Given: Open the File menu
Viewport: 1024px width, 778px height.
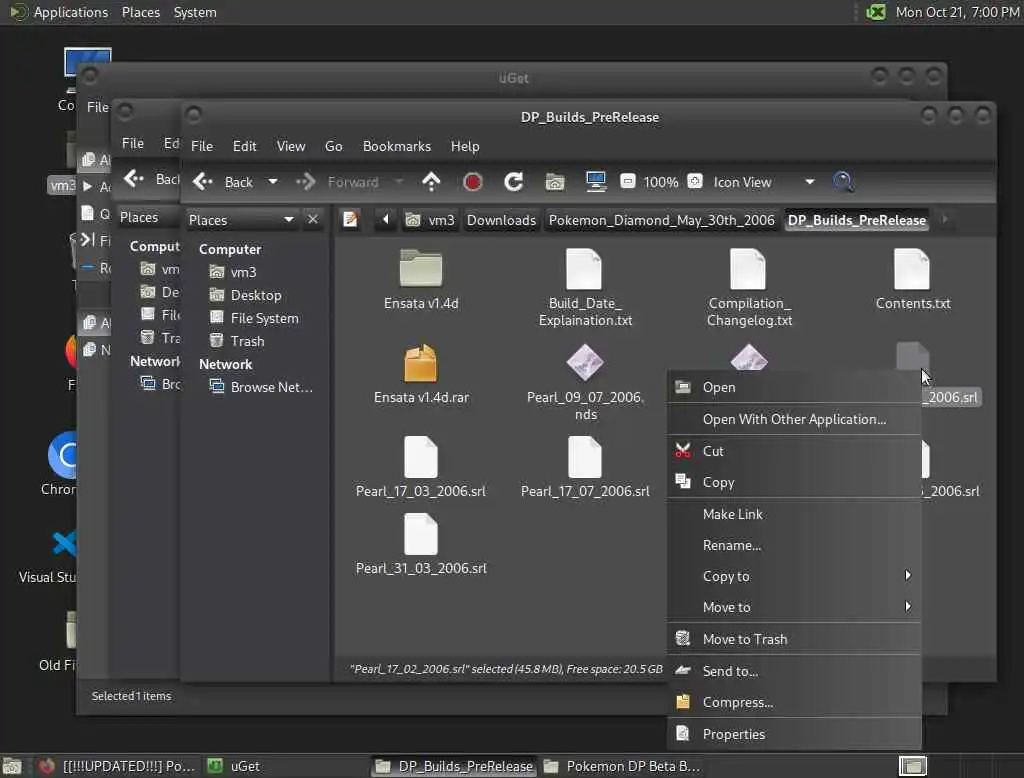Looking at the screenshot, I should click(x=202, y=146).
